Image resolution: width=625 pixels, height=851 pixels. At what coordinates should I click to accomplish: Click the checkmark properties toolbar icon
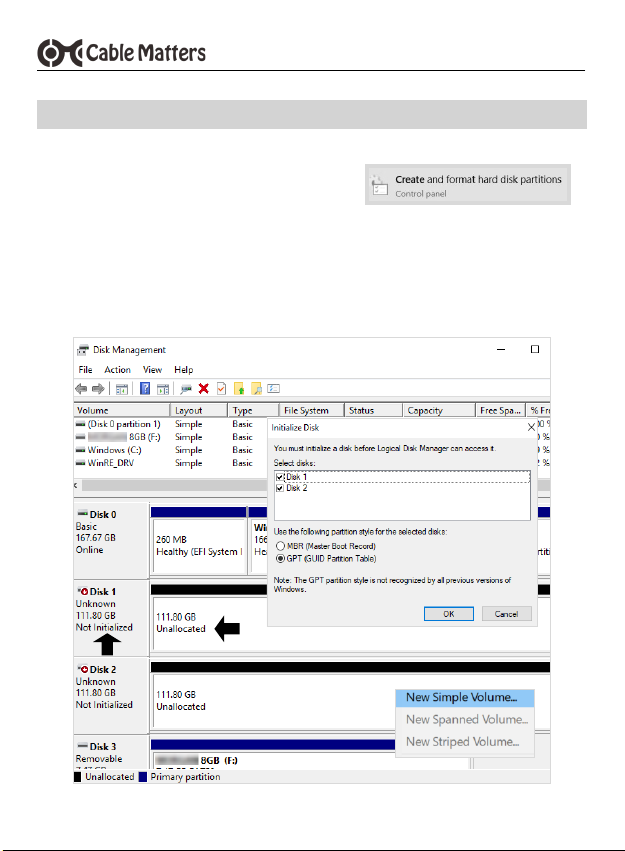click(x=221, y=388)
